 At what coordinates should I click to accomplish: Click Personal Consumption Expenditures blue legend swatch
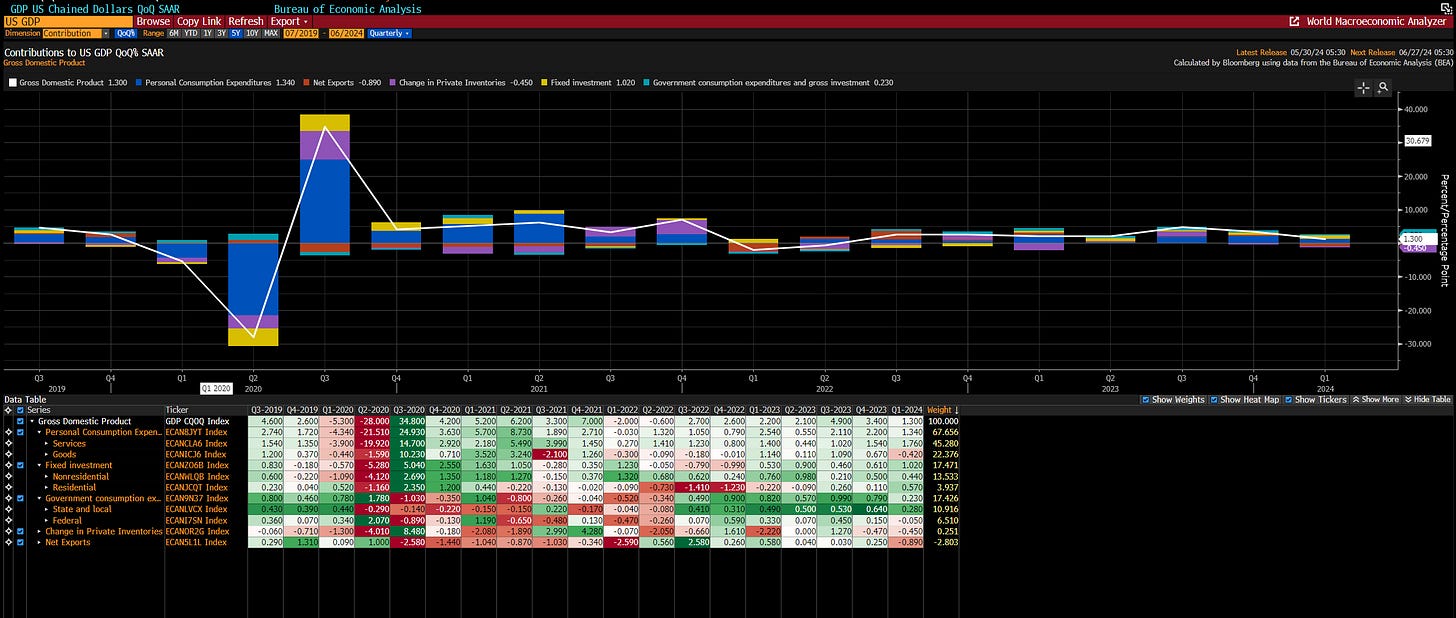tap(139, 82)
